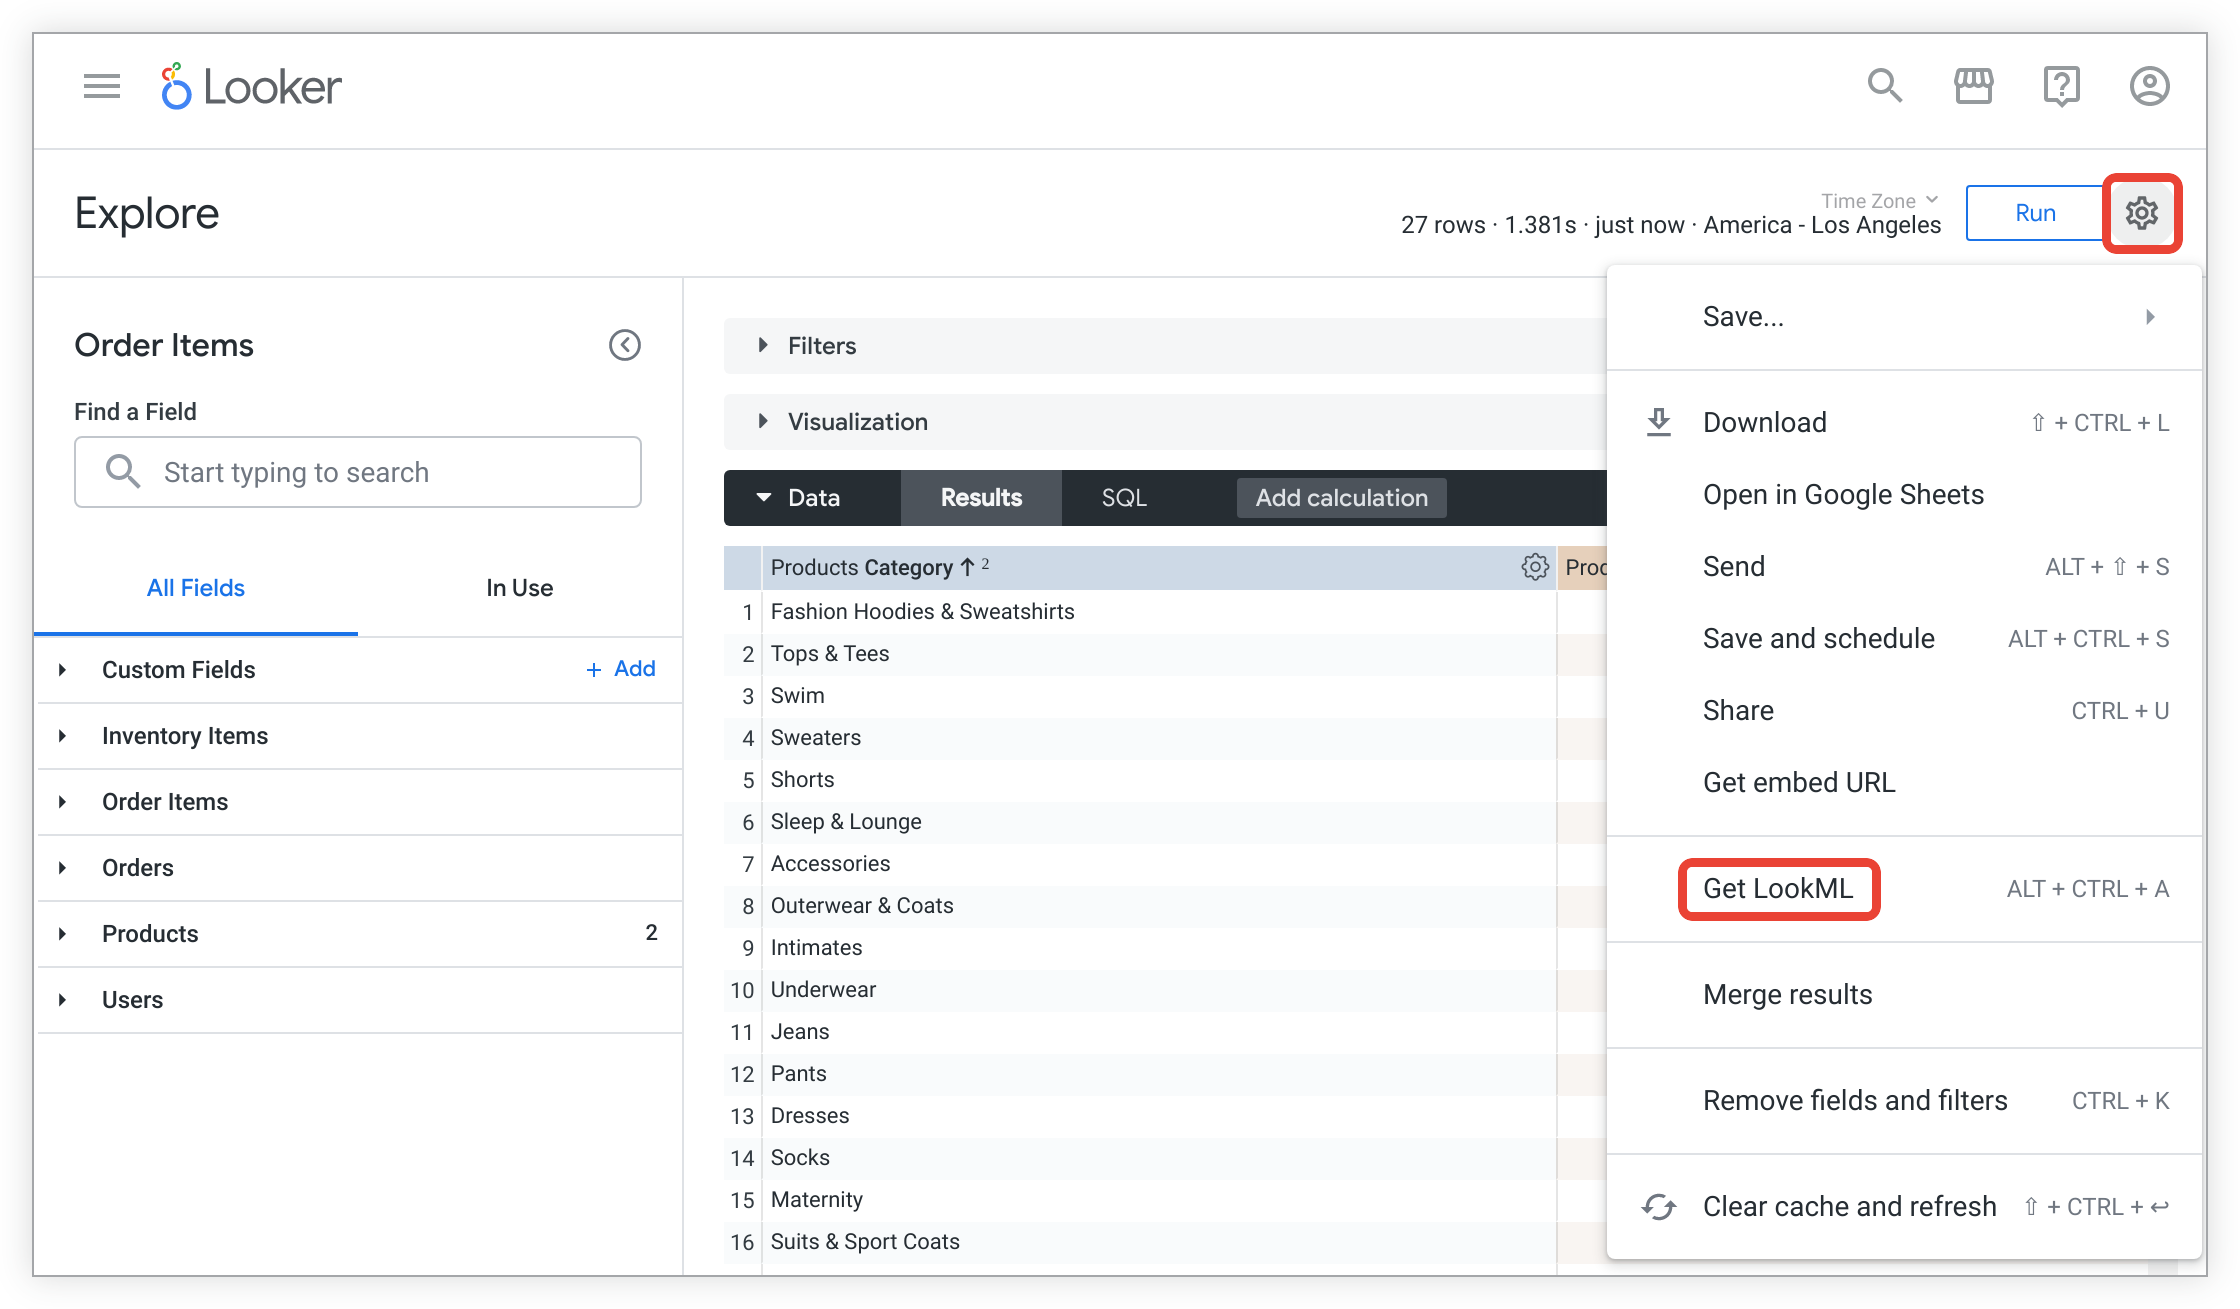
Task: Click the Explore actions gear icon
Action: (2141, 213)
